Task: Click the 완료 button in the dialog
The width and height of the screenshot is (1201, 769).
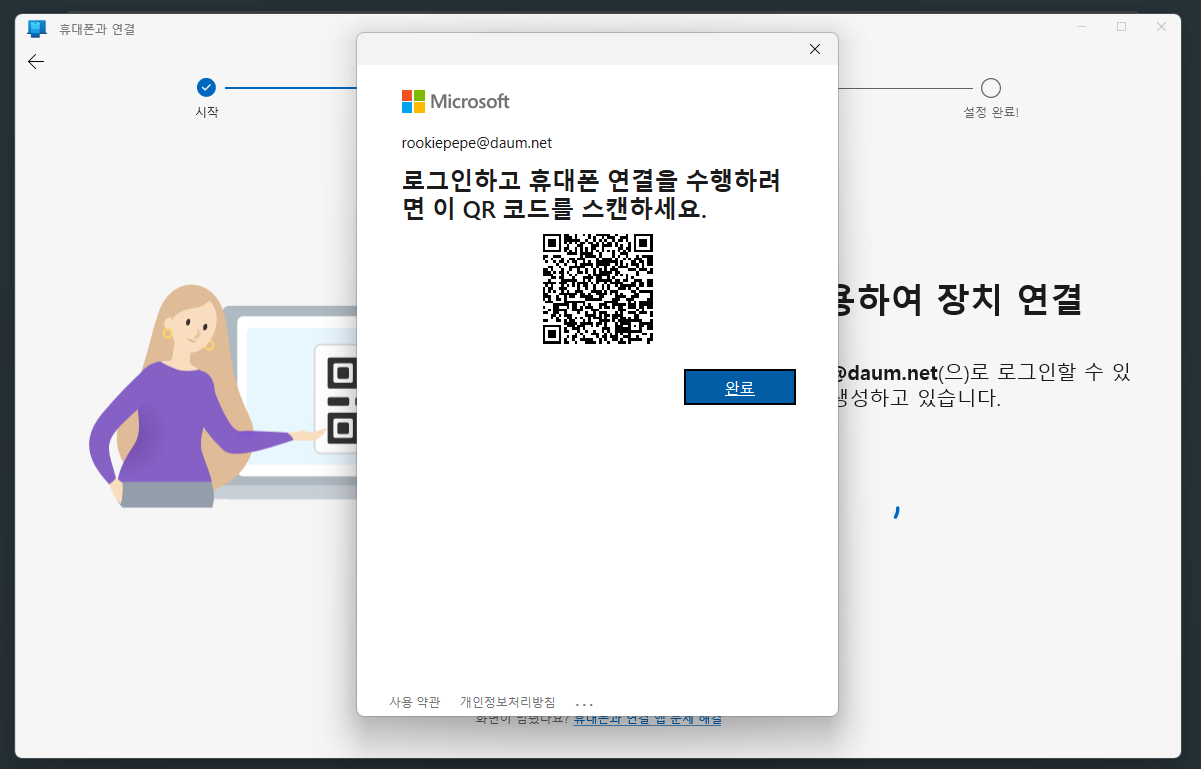Action: (739, 387)
